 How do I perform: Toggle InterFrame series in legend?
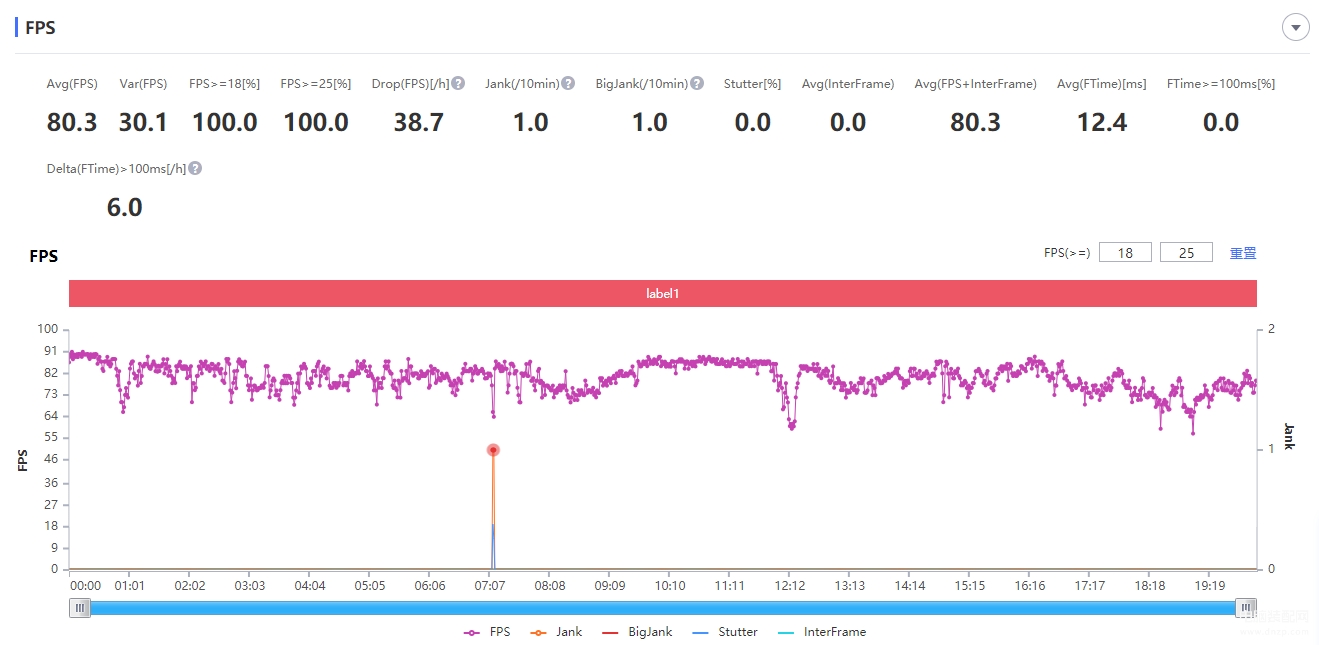(821, 632)
